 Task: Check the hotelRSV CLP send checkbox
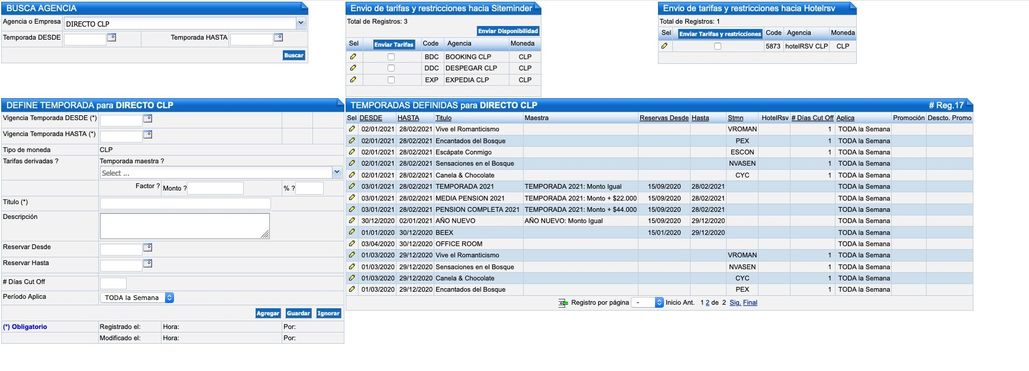[717, 47]
